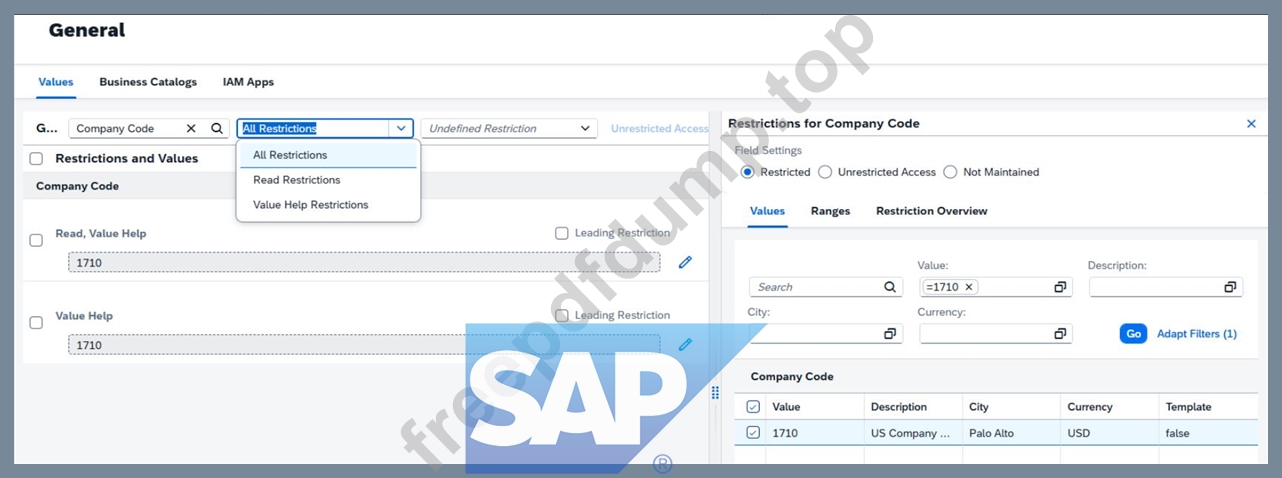This screenshot has width=1282, height=478.
Task: Edit the Value Help restriction pencil icon
Action: [x=685, y=344]
